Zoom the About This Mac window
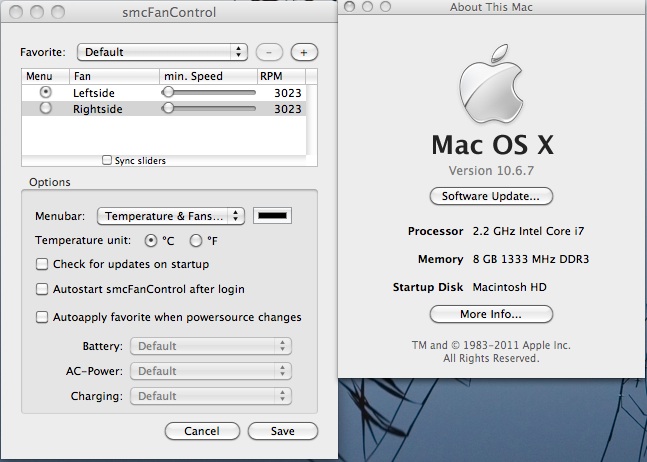The image size is (647, 462). (385, 6)
